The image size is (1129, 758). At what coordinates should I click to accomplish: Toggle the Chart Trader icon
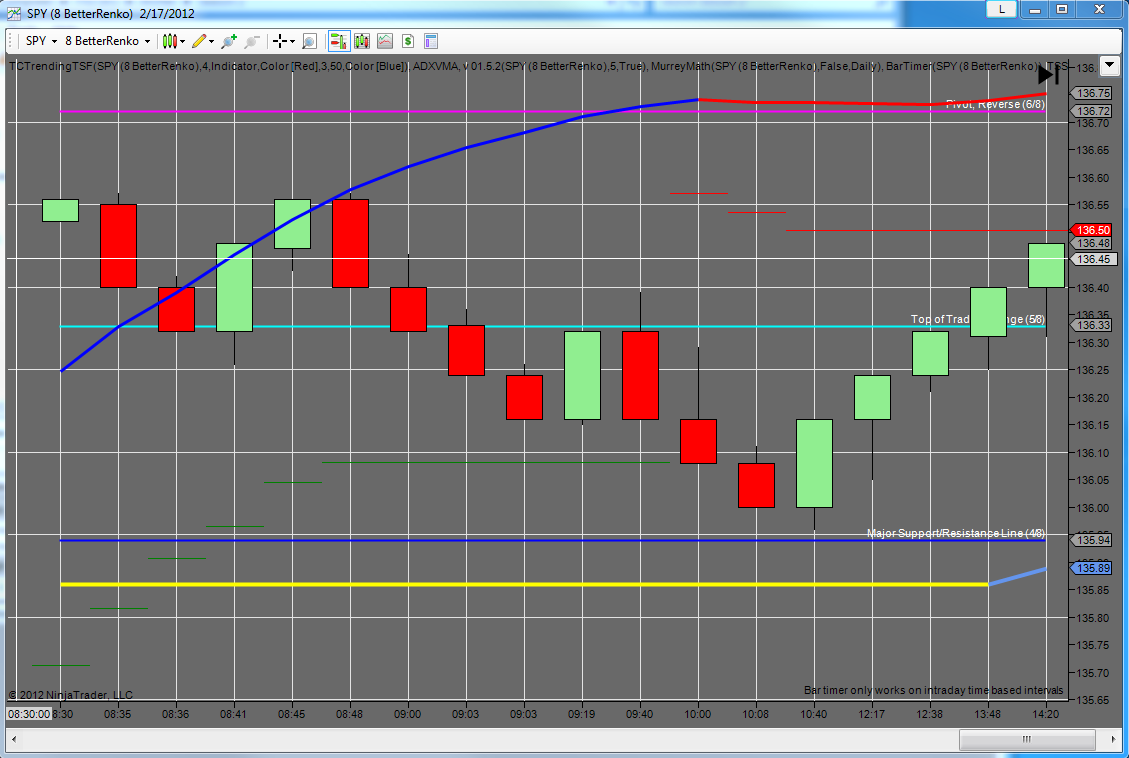[x=338, y=41]
